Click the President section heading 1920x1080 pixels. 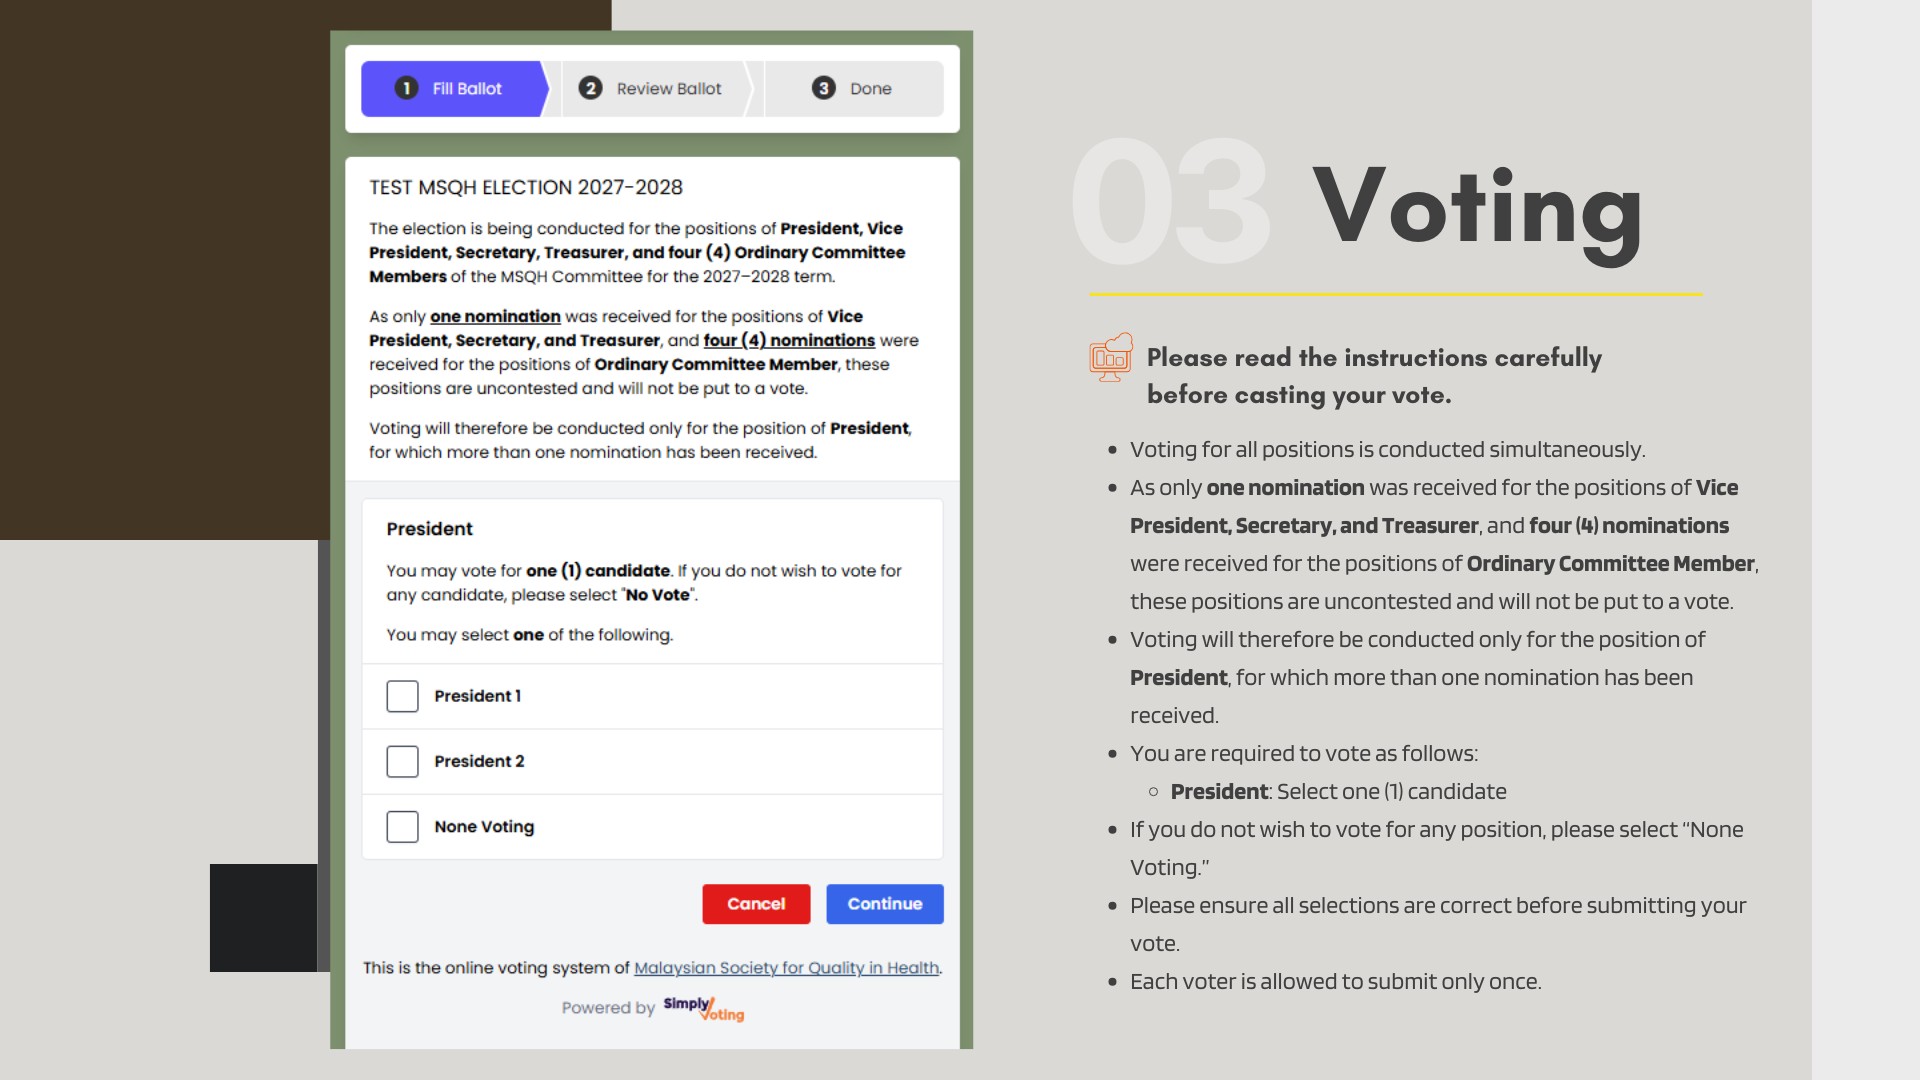[x=429, y=529]
